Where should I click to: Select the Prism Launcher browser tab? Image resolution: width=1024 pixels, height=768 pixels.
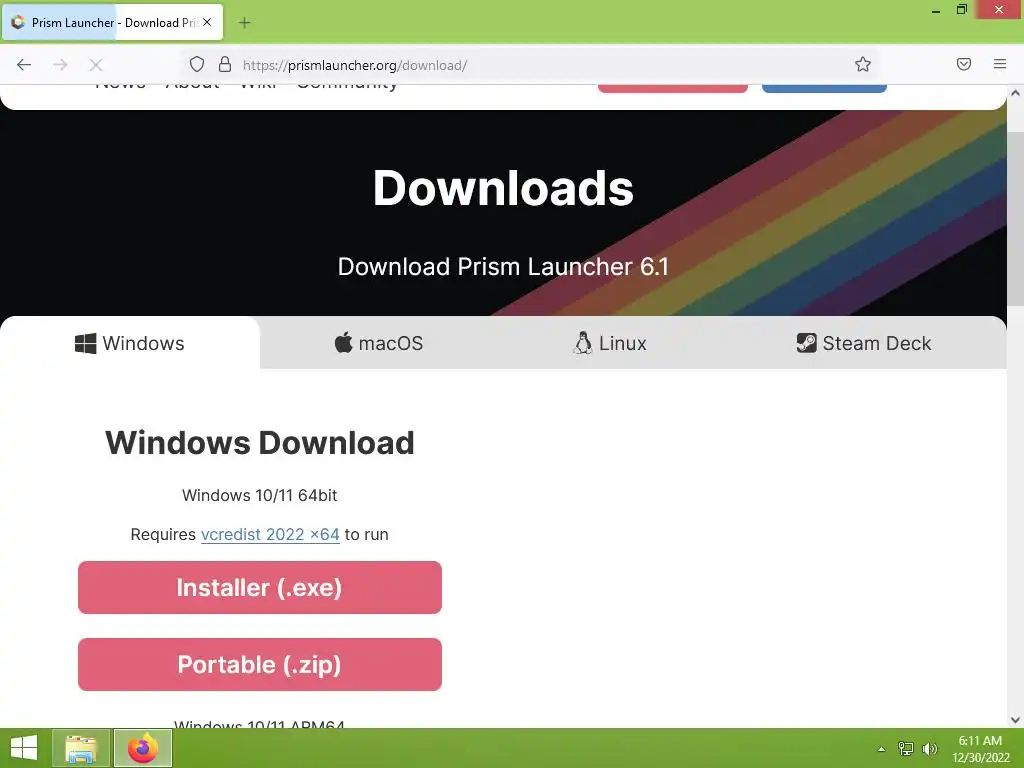113,22
